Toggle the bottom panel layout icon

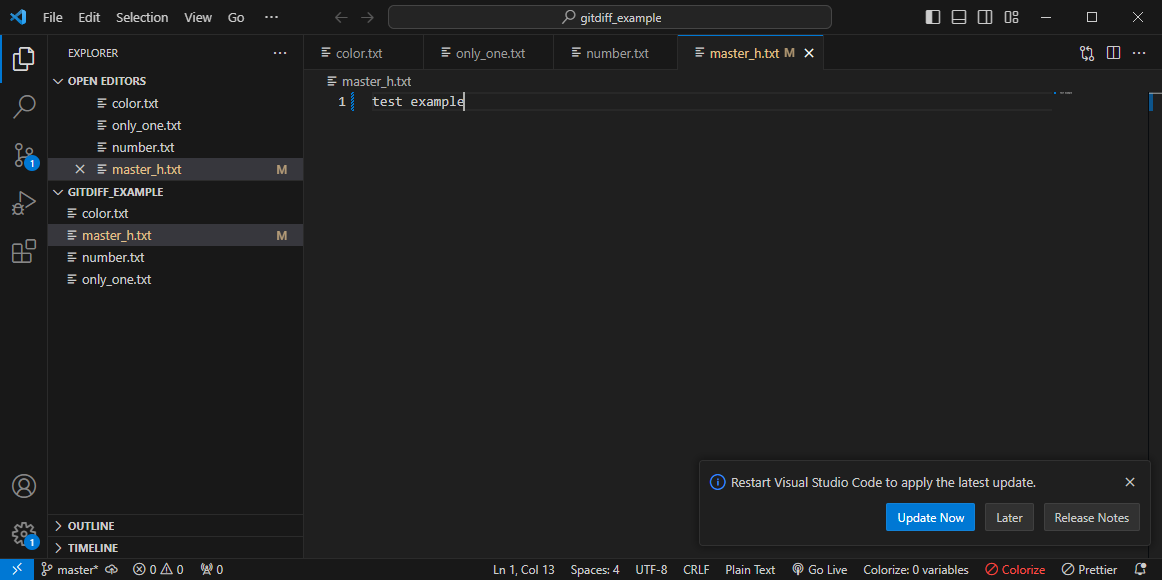point(959,17)
